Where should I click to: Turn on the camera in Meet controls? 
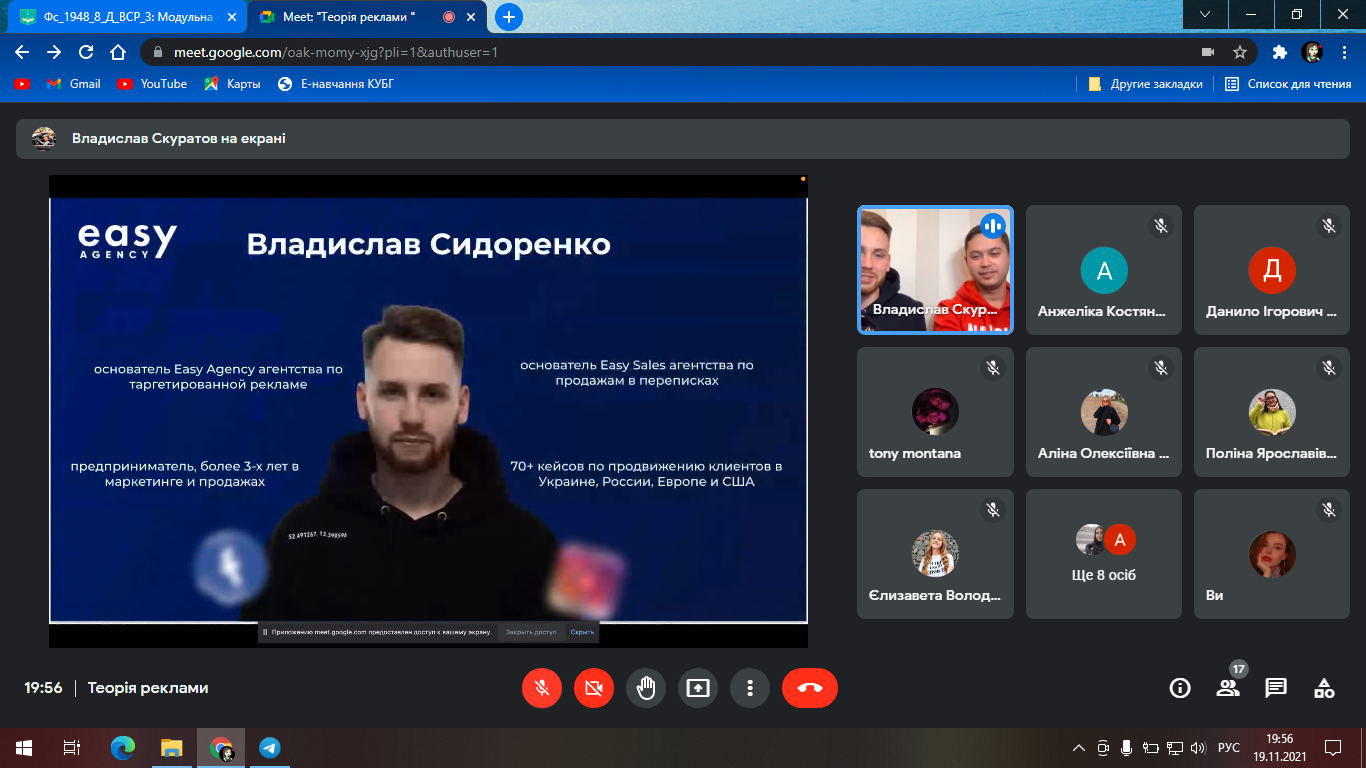[594, 688]
